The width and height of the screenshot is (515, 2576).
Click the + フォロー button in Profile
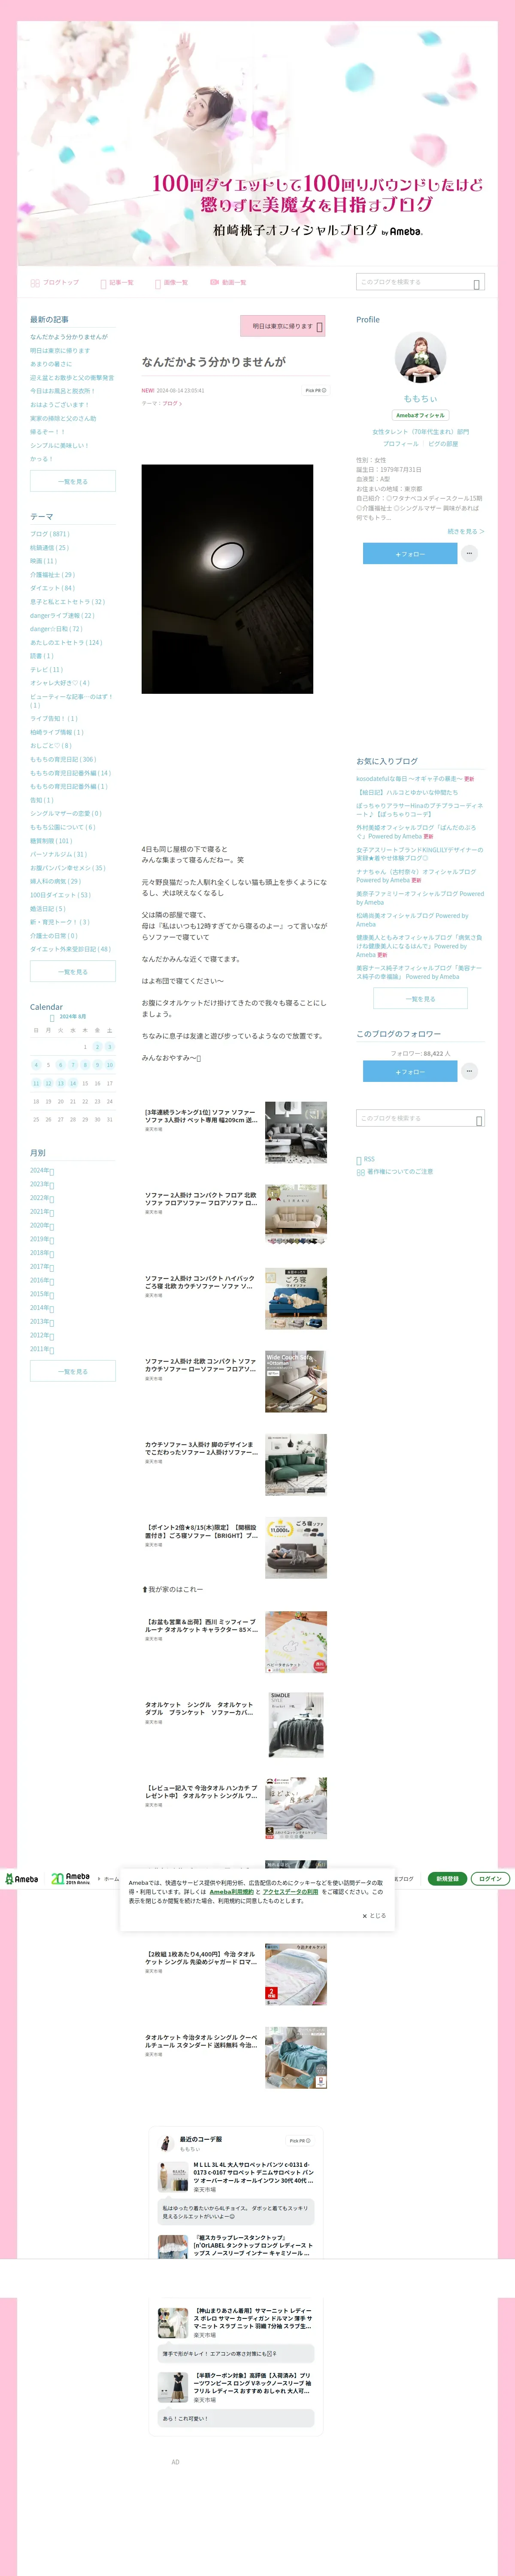410,554
